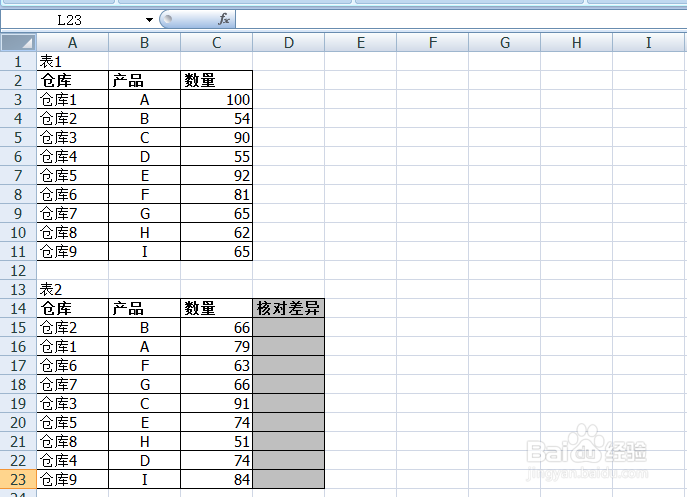Viewport: 687px width, 497px height.
Task: Click inside the formula bar
Action: coord(461,19)
